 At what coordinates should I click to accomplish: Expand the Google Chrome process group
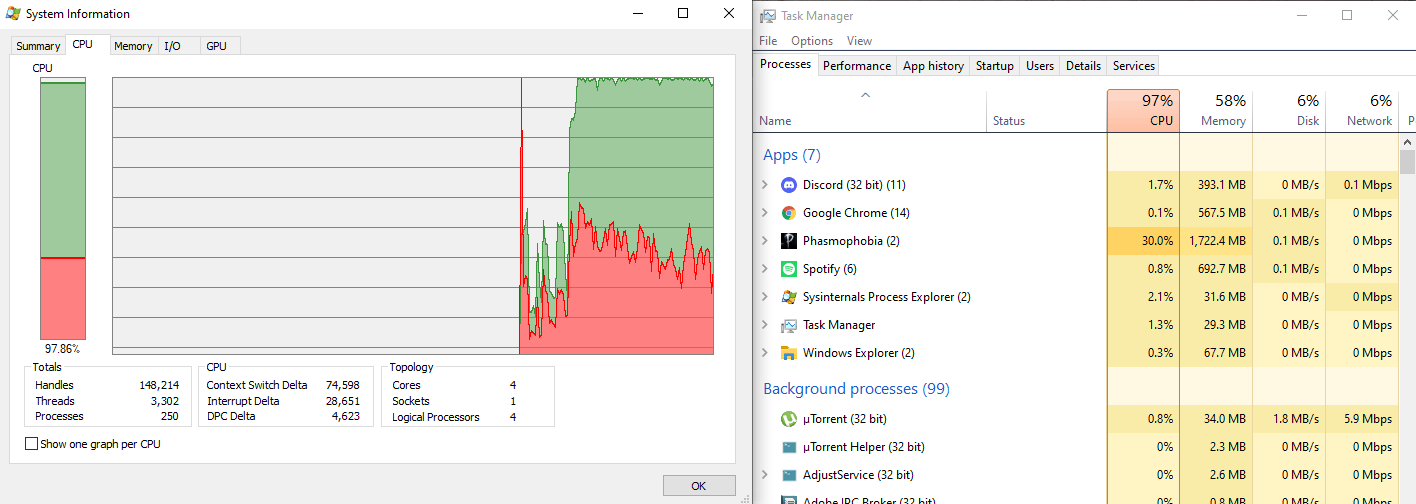click(x=765, y=213)
